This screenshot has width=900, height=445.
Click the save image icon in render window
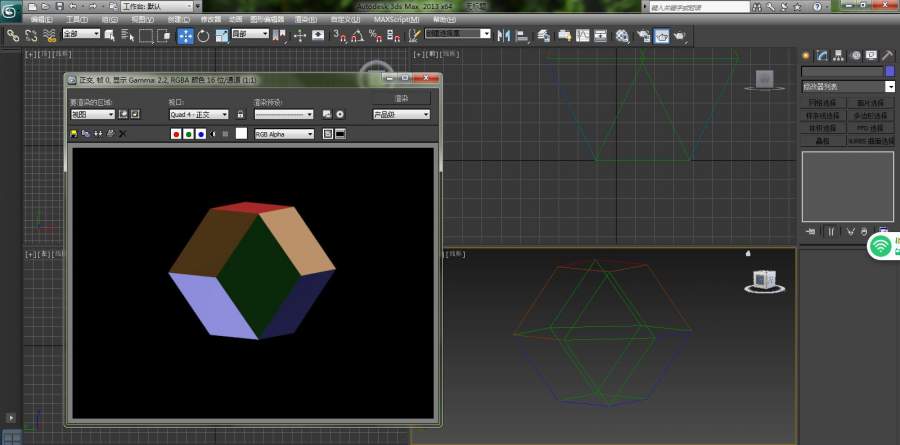pyautogui.click(x=73, y=133)
